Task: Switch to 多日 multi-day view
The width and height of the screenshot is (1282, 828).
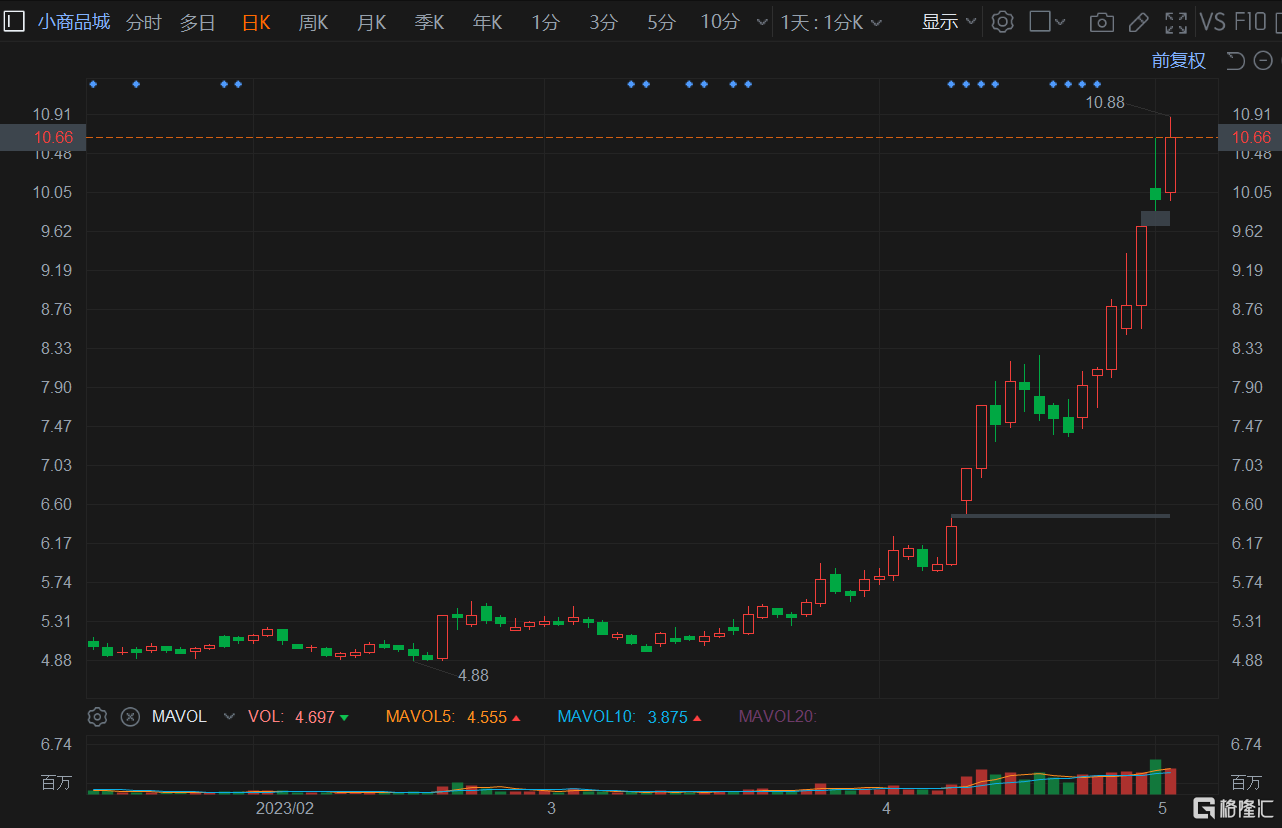Action: click(x=198, y=22)
